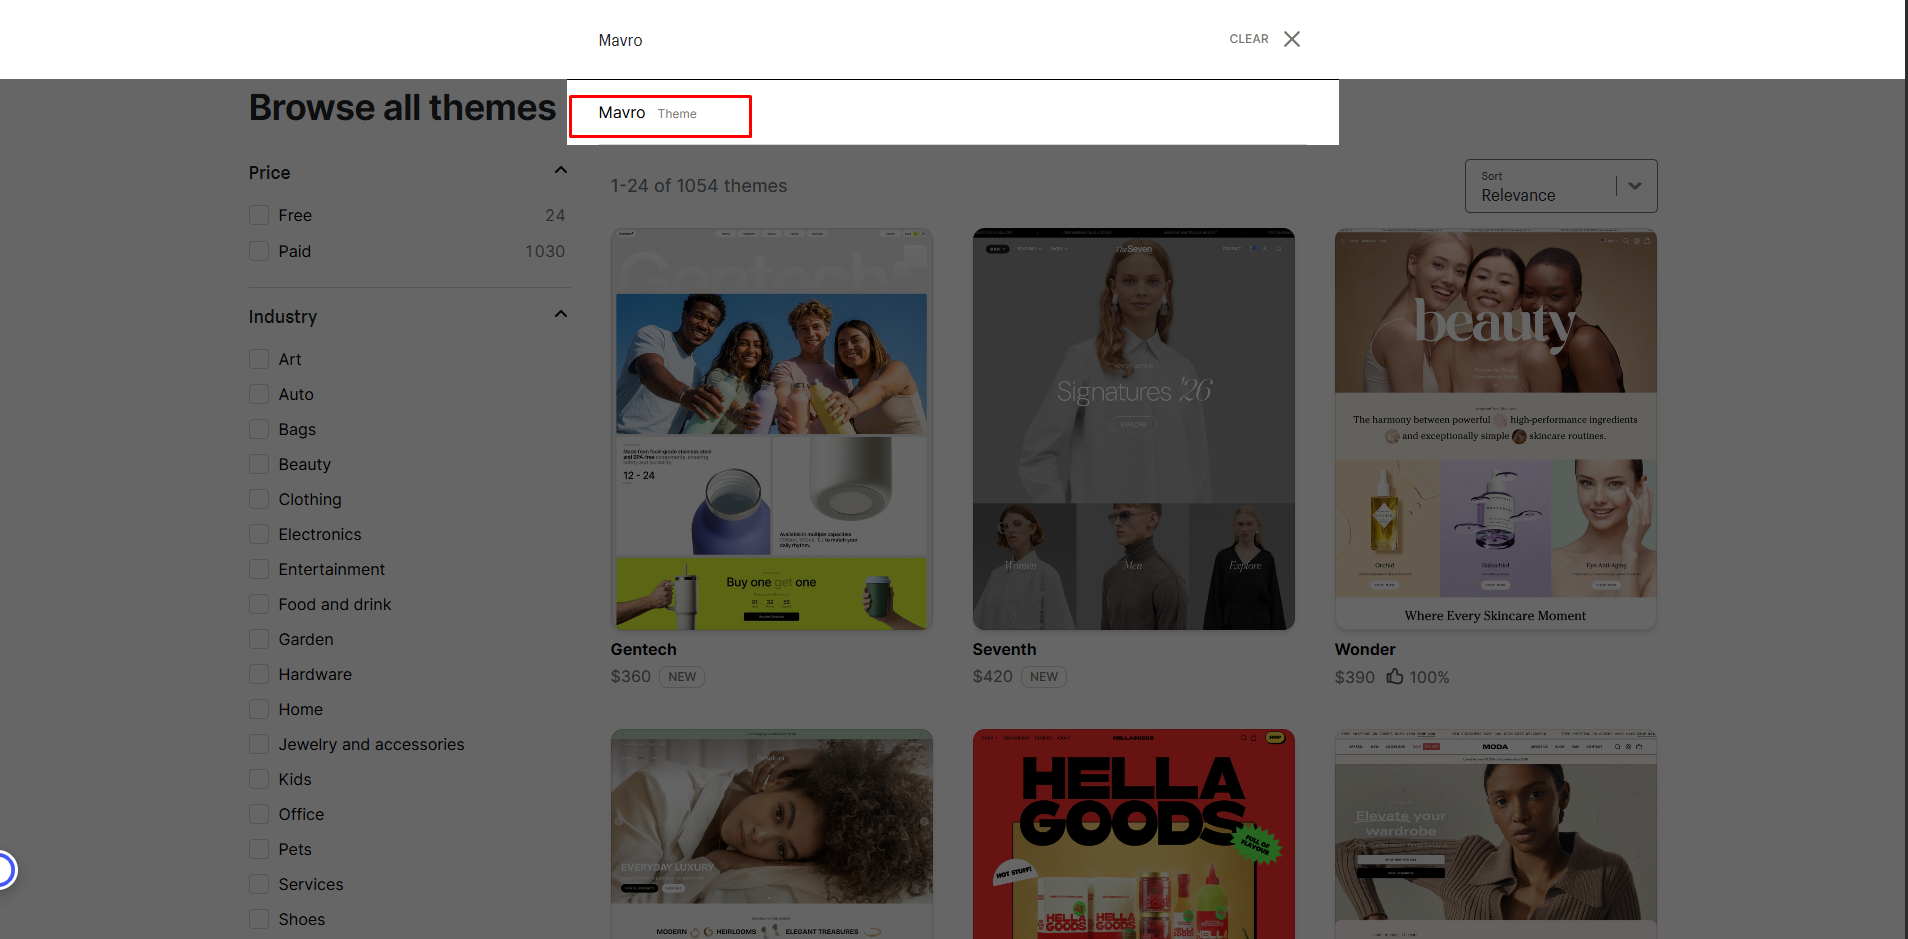Click the Wonder theme name

click(x=1364, y=649)
